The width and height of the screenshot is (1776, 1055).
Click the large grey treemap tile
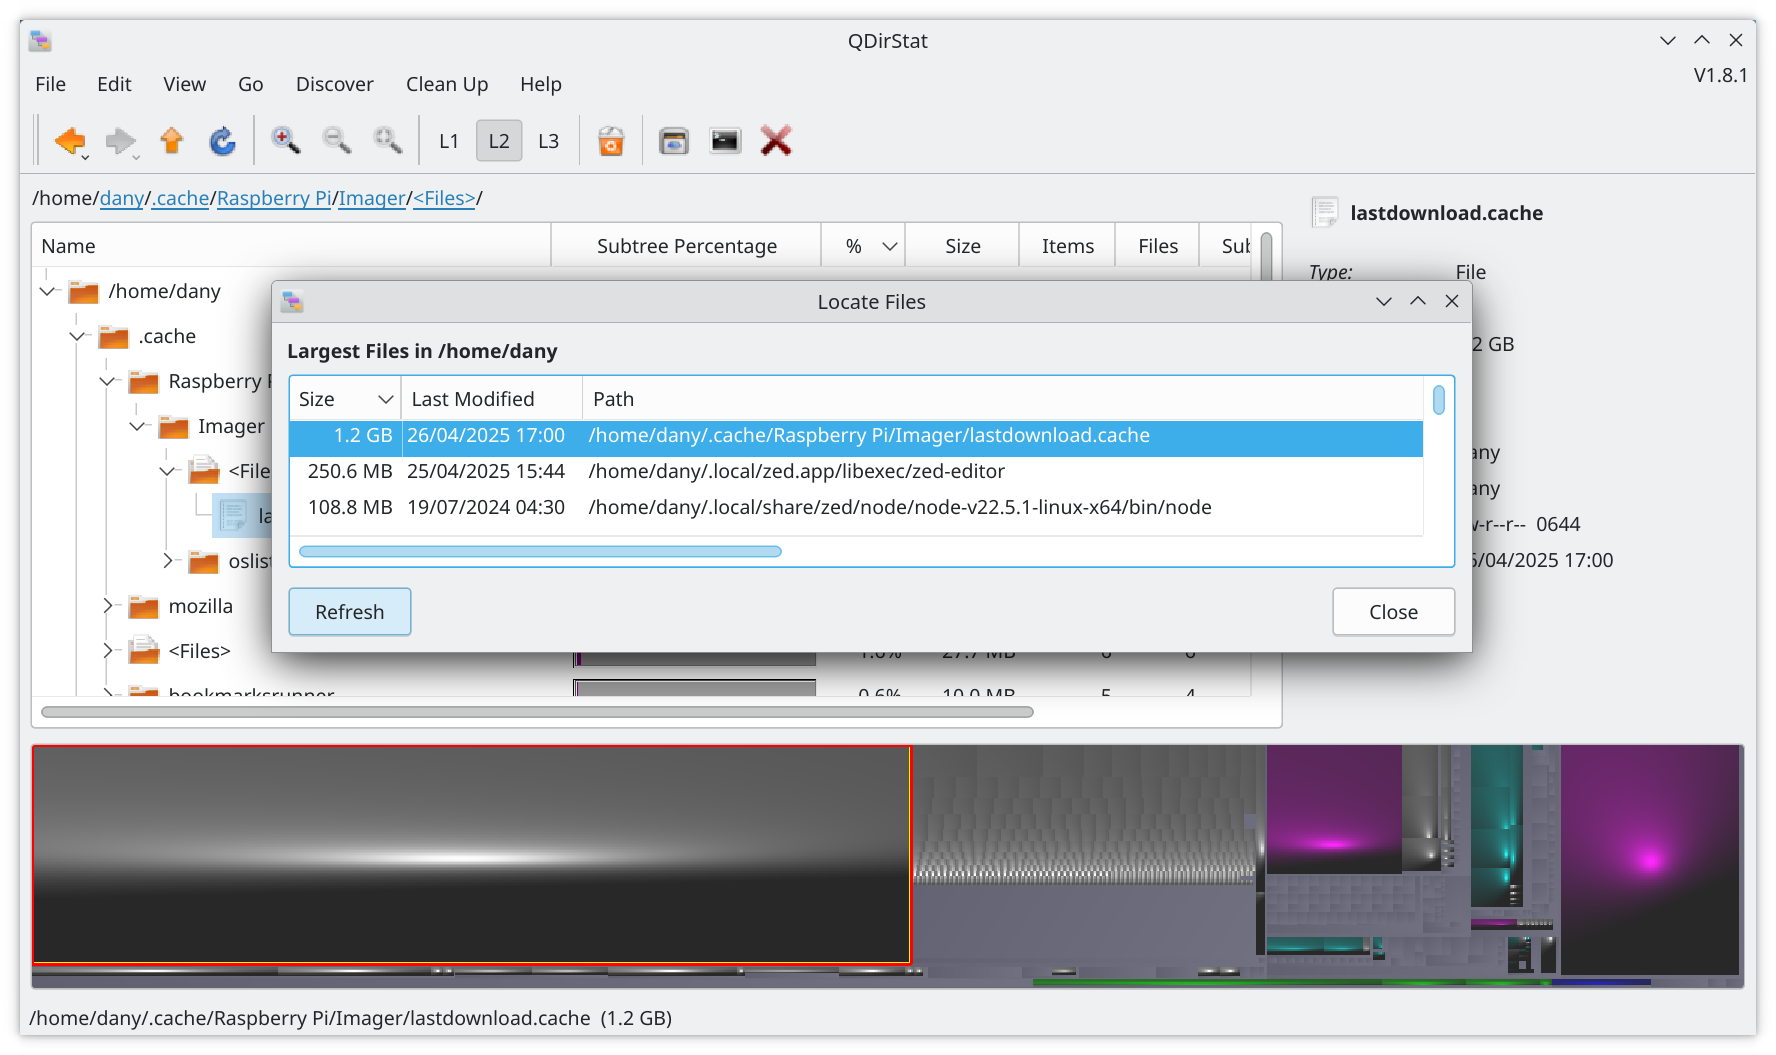point(471,854)
